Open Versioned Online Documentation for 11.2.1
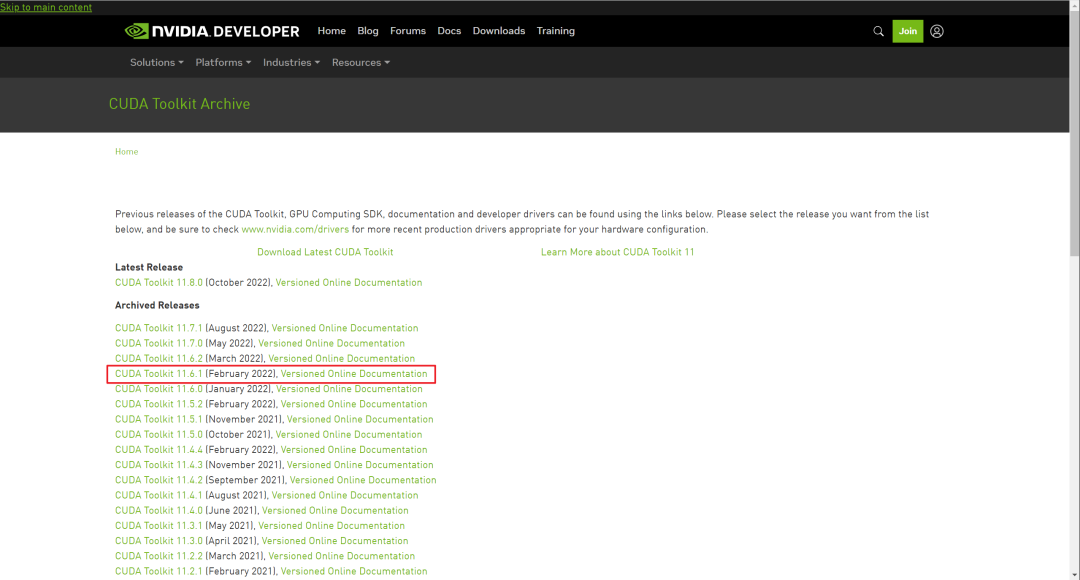 [x=354, y=570]
